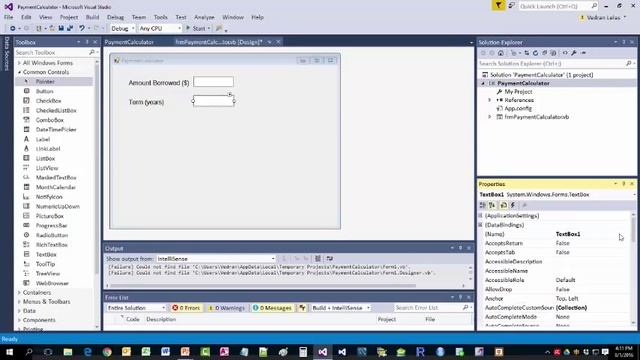Open the Debug menu

[x=115, y=17]
